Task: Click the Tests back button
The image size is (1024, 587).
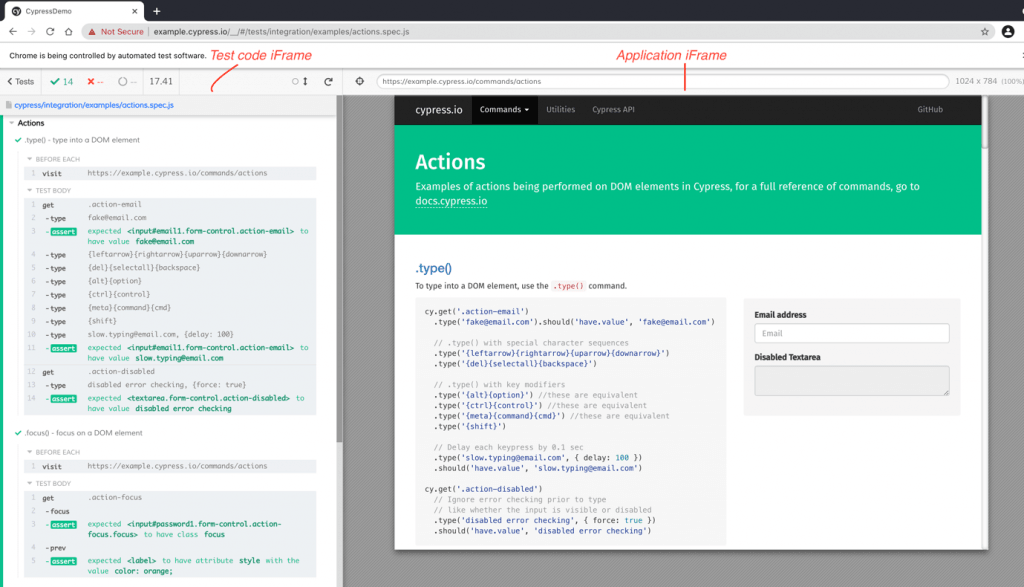Action: (21, 81)
